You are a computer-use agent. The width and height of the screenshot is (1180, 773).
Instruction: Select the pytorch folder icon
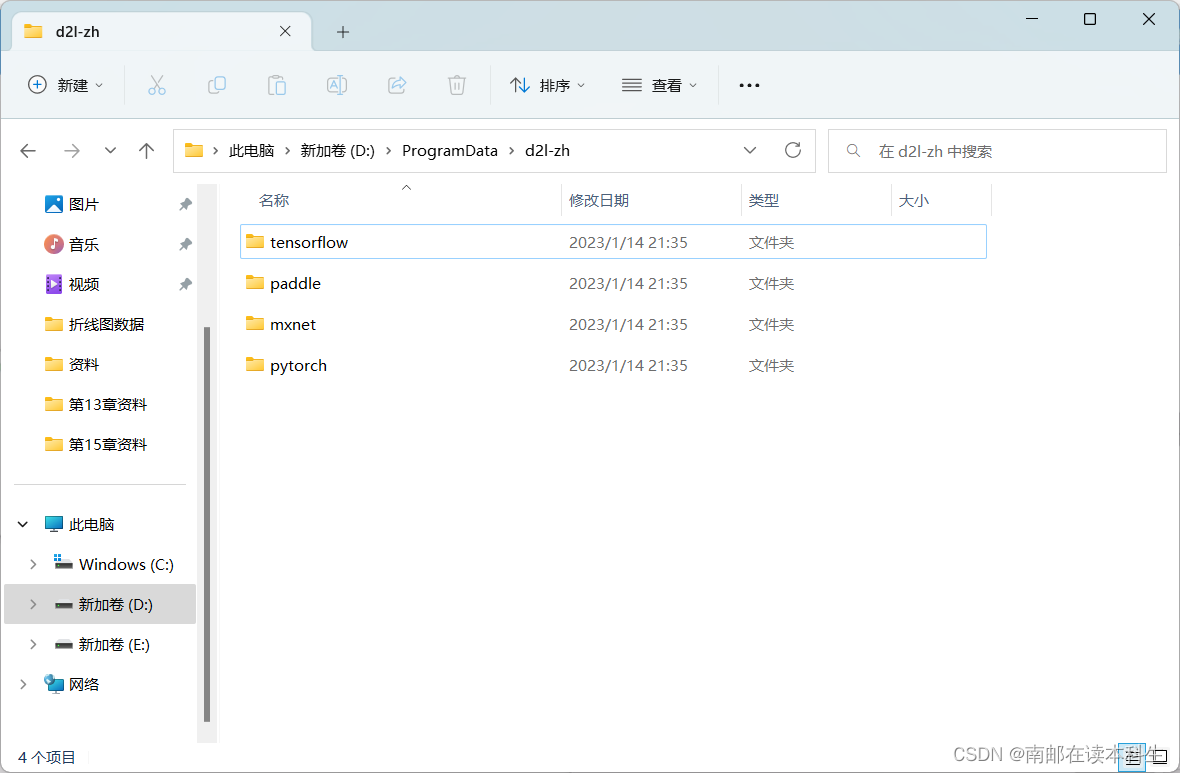255,365
